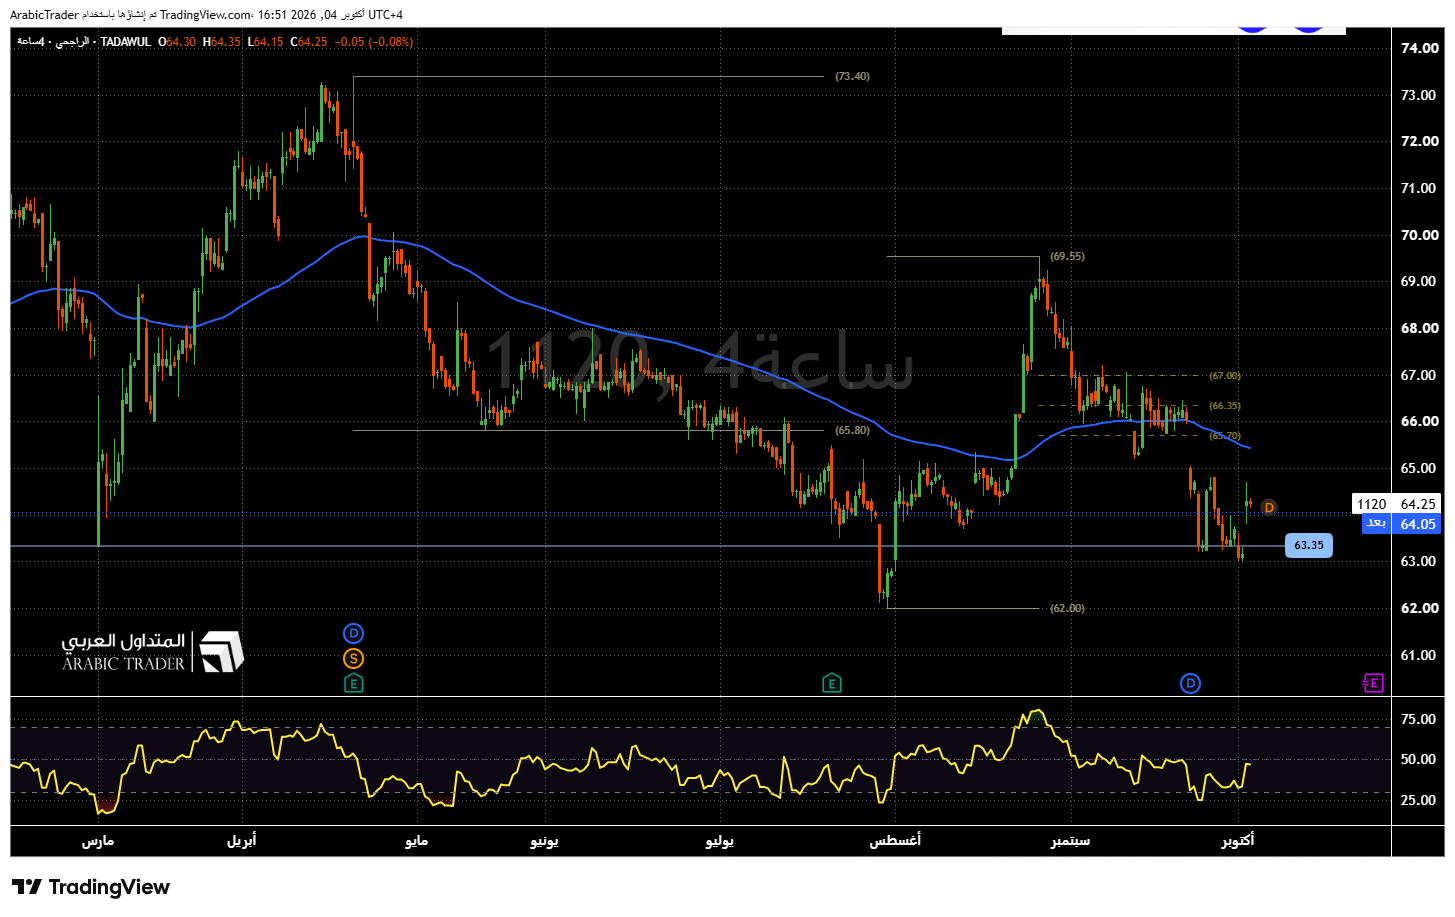Click the (69.55) peak label
1455x917 pixels.
click(1067, 256)
